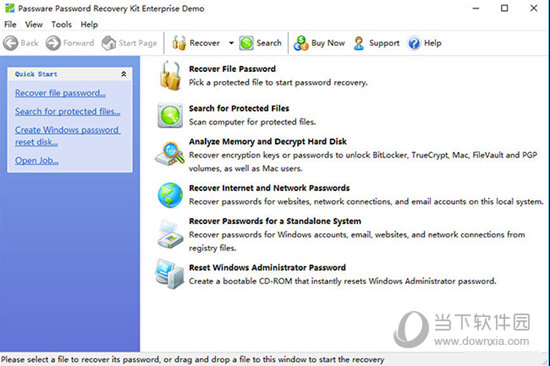The width and height of the screenshot is (550, 366).
Task: Click Create Windows password reset disk link
Action: click(x=67, y=136)
